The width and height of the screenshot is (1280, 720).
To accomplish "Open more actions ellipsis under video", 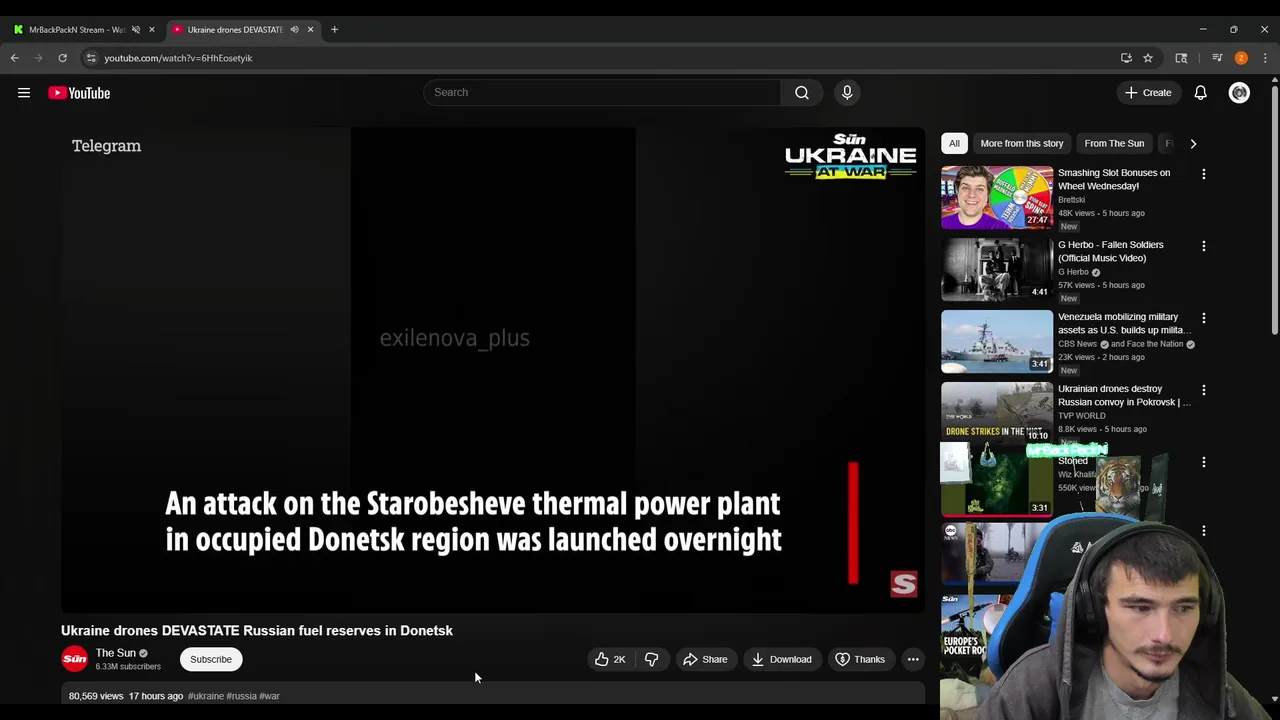I will [913, 659].
